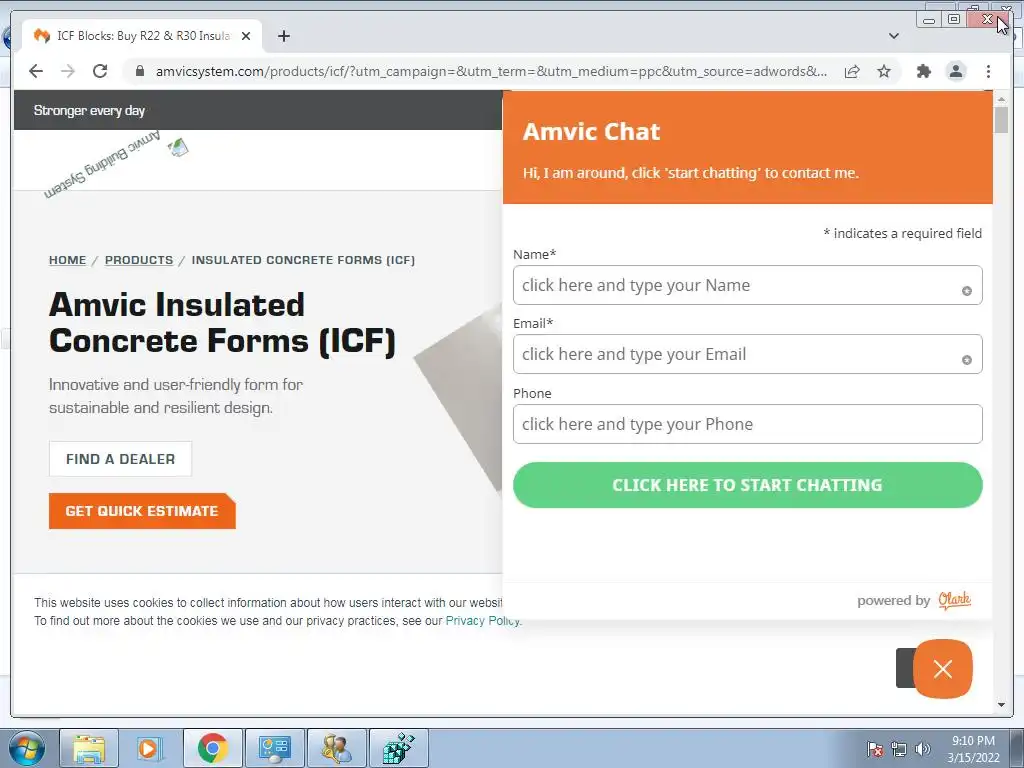
Task: Select the ICF Blocks browser tab
Action: coord(142,36)
